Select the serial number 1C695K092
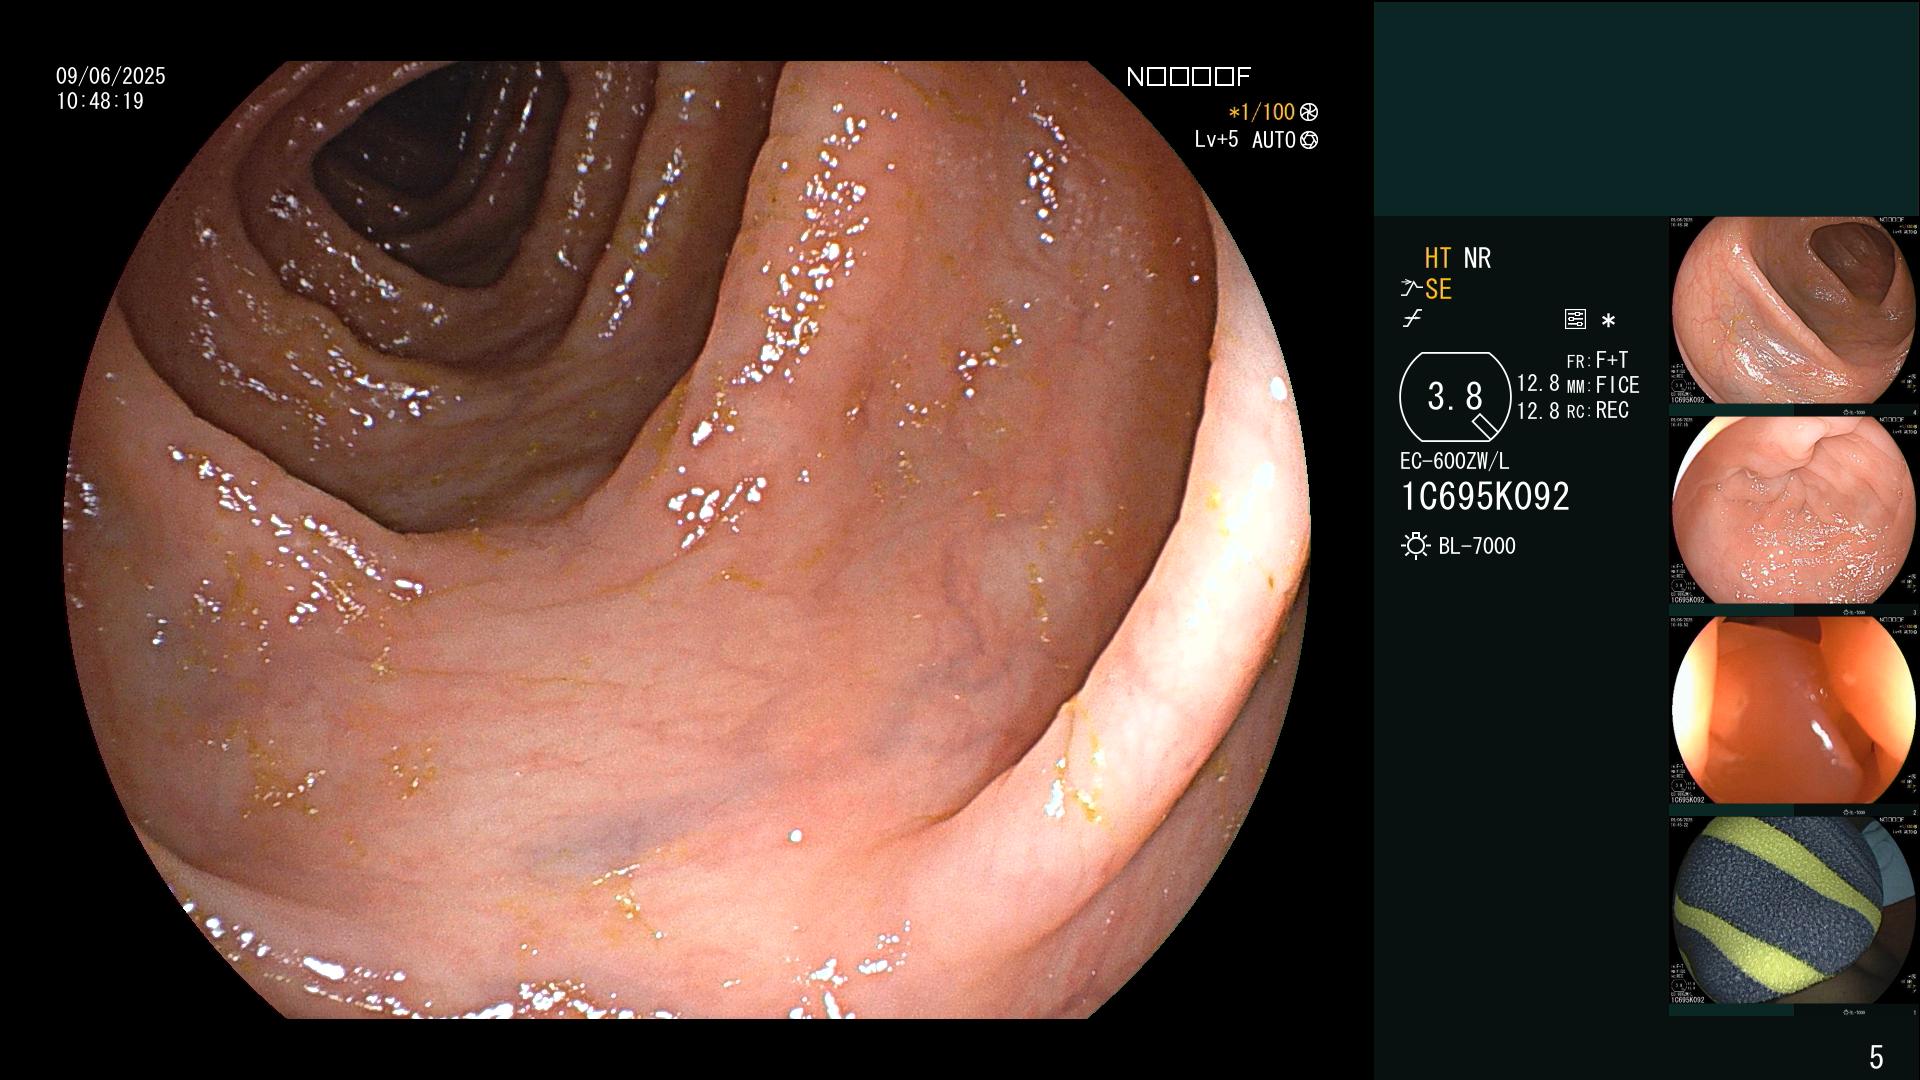 pos(1485,497)
